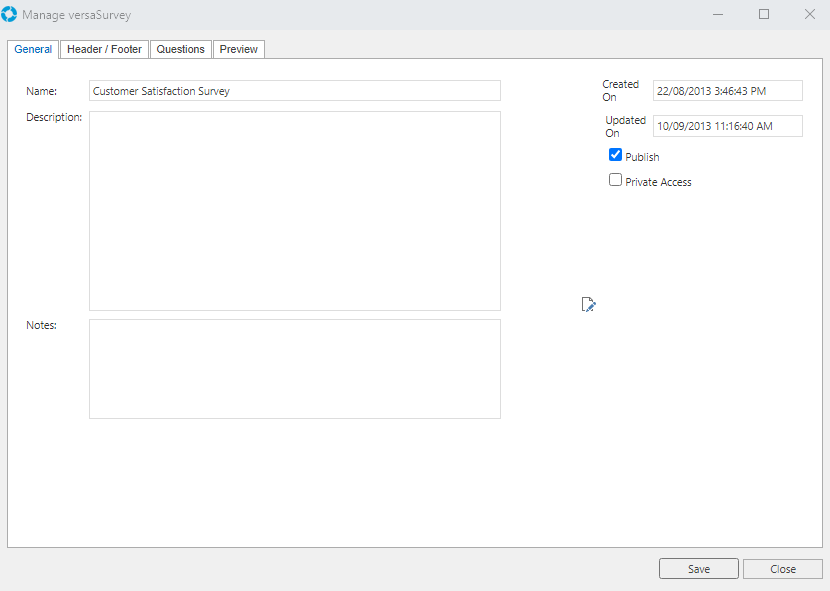Maximize the Manage versaSurvey window

point(764,14)
